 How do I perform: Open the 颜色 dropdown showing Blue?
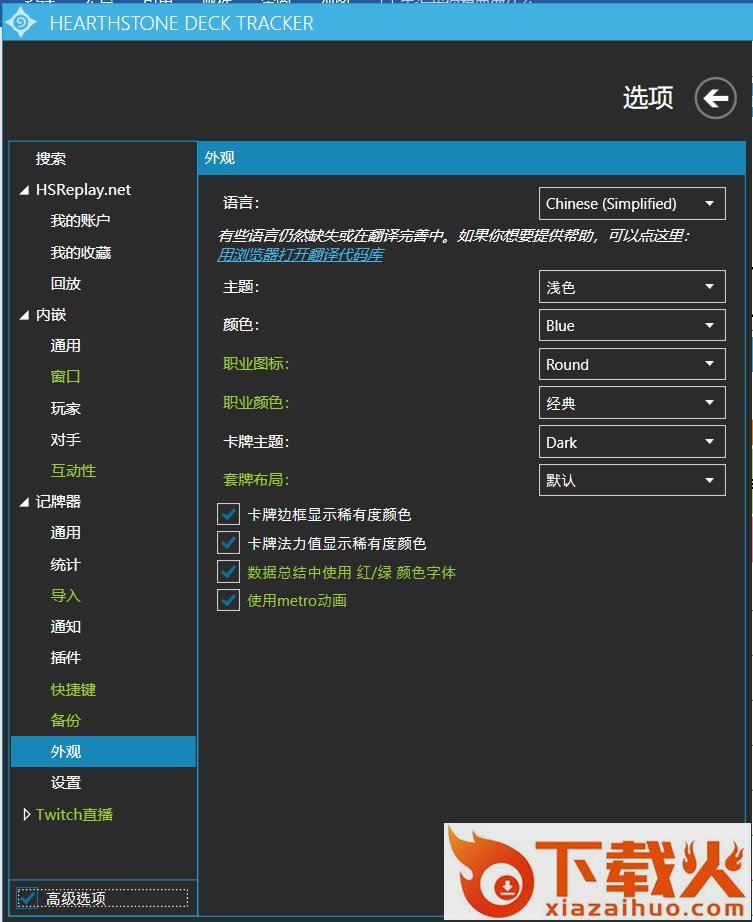pos(632,325)
